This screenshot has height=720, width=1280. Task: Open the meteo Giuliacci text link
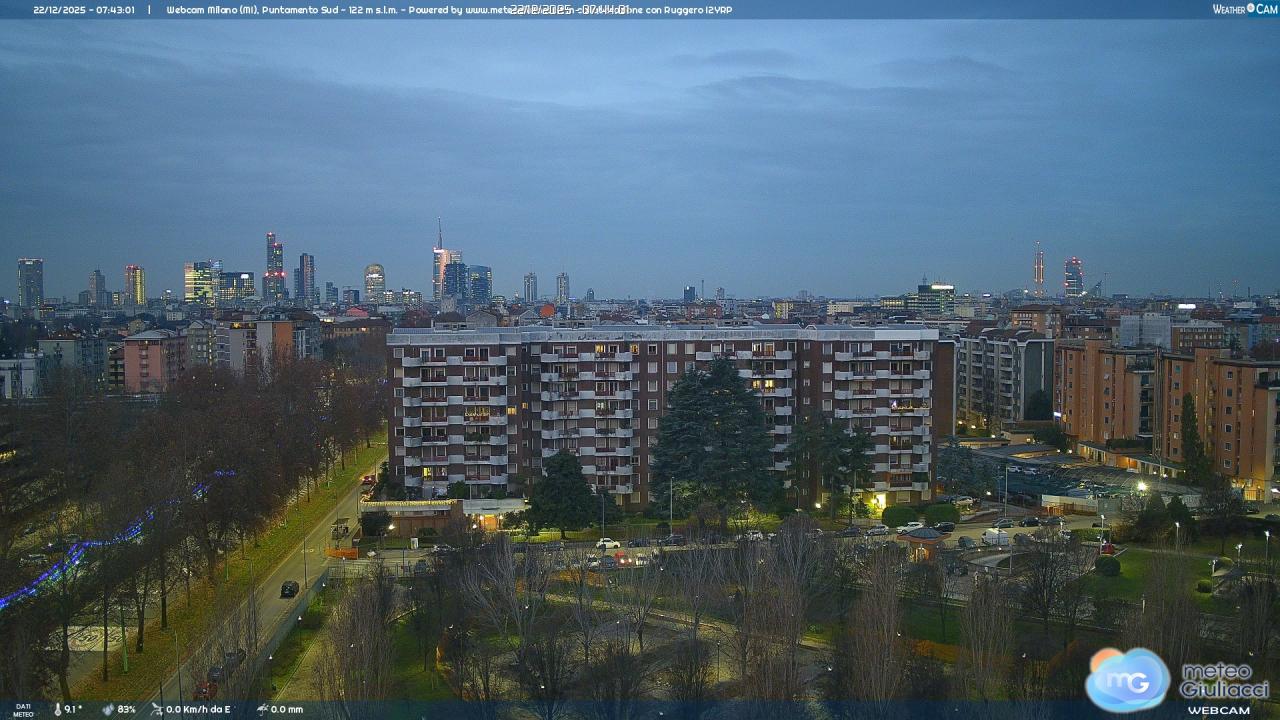(1224, 680)
